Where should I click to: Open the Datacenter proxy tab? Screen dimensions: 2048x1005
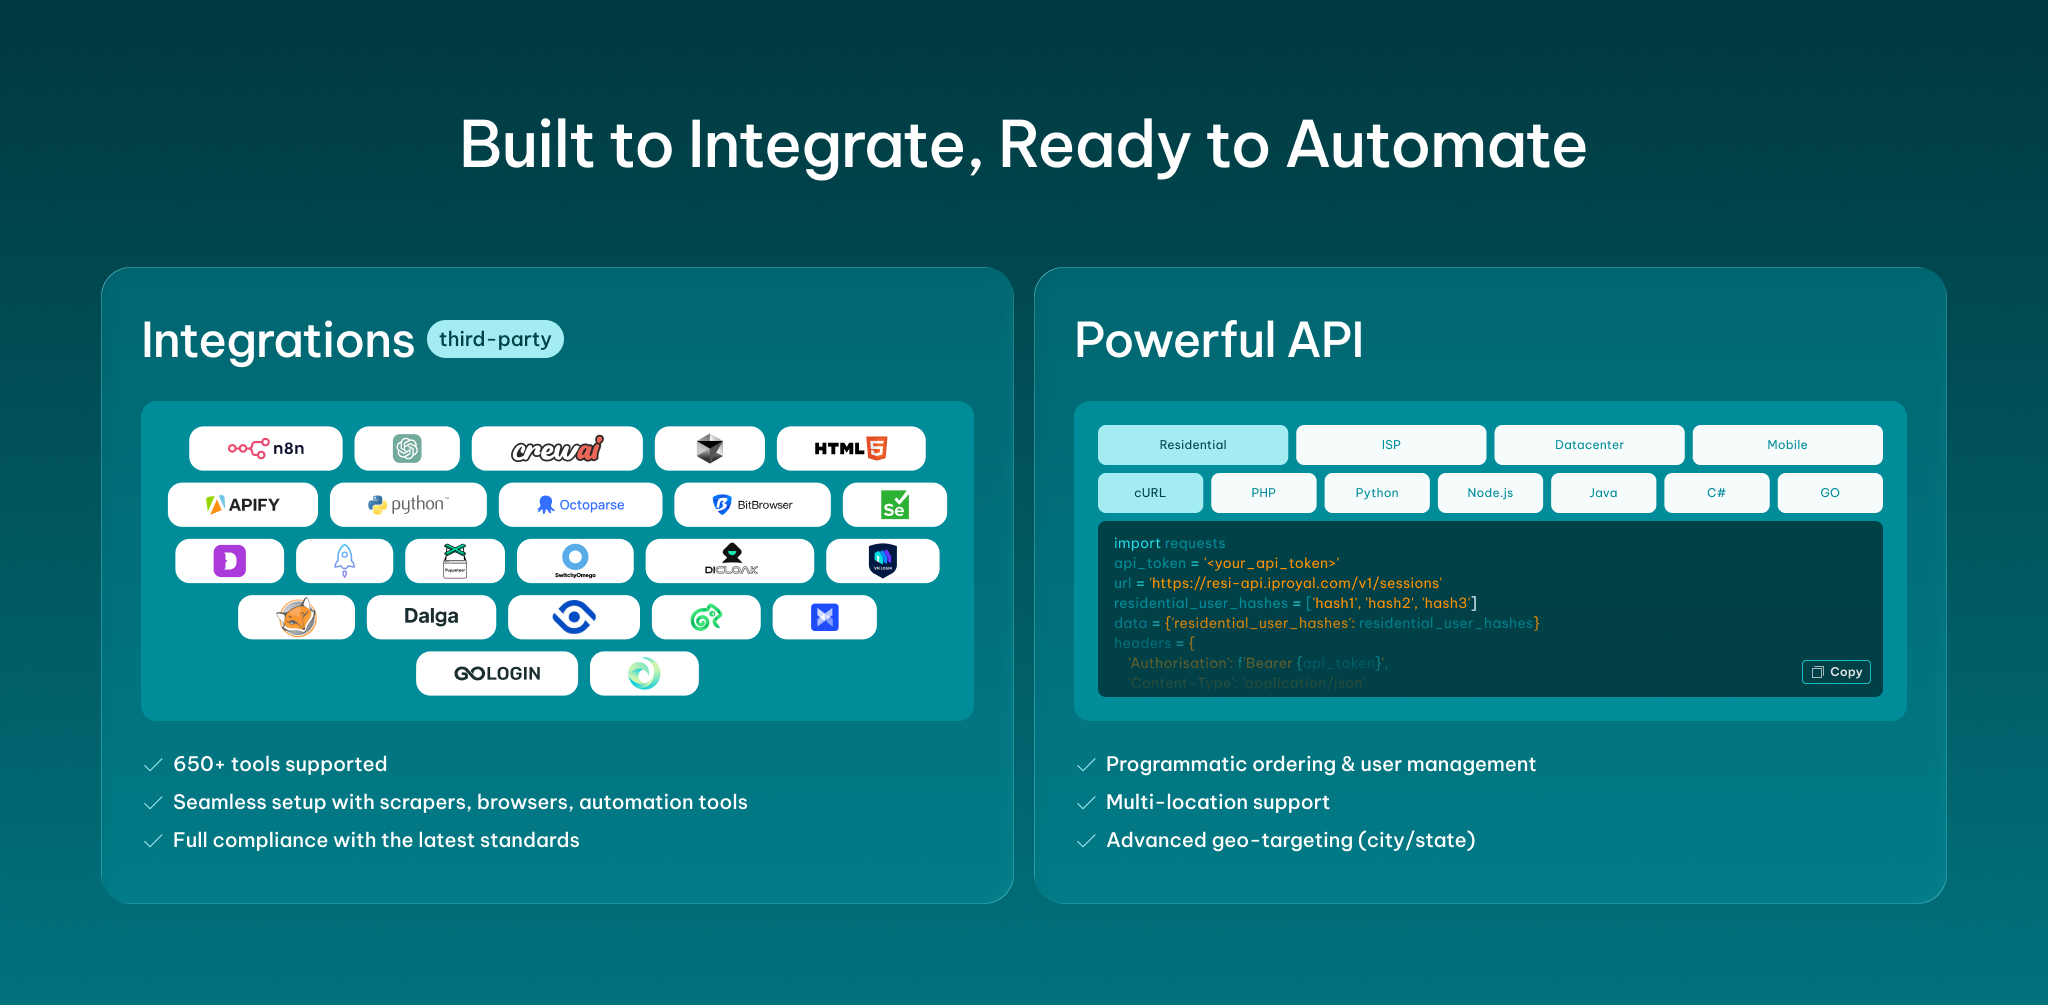(x=1589, y=445)
